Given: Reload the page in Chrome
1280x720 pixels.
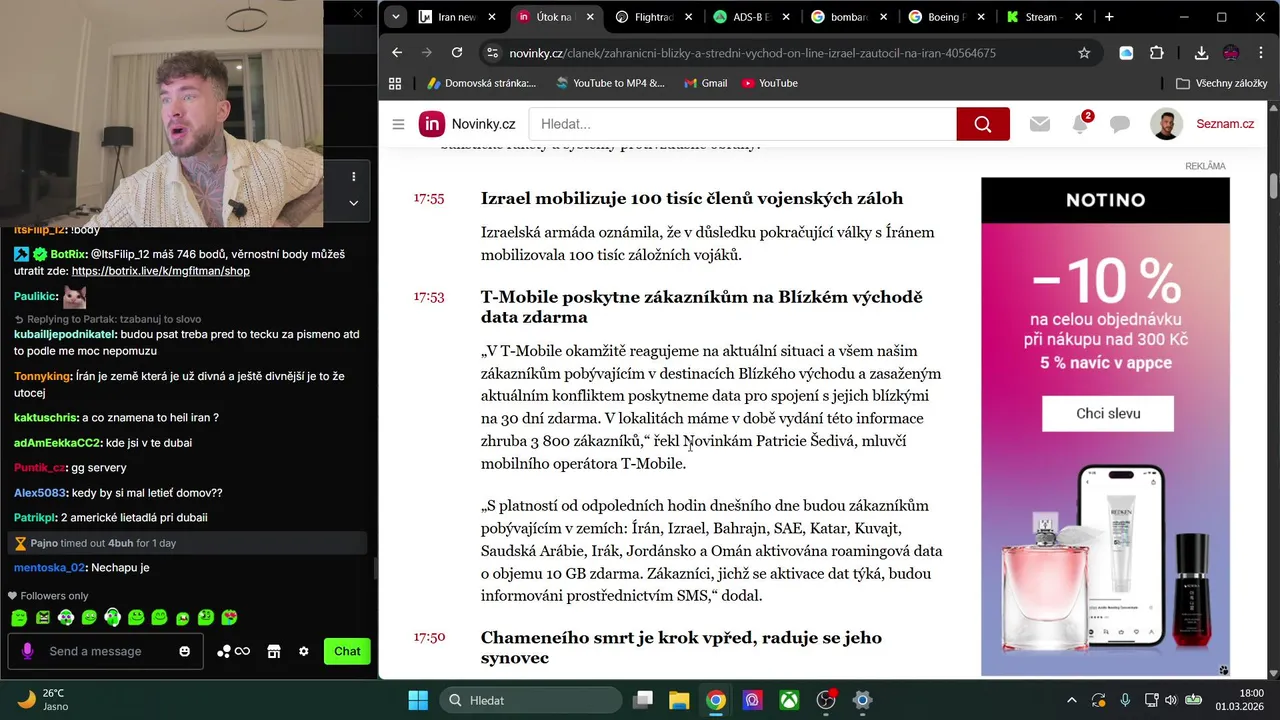Looking at the screenshot, I should coord(457,53).
